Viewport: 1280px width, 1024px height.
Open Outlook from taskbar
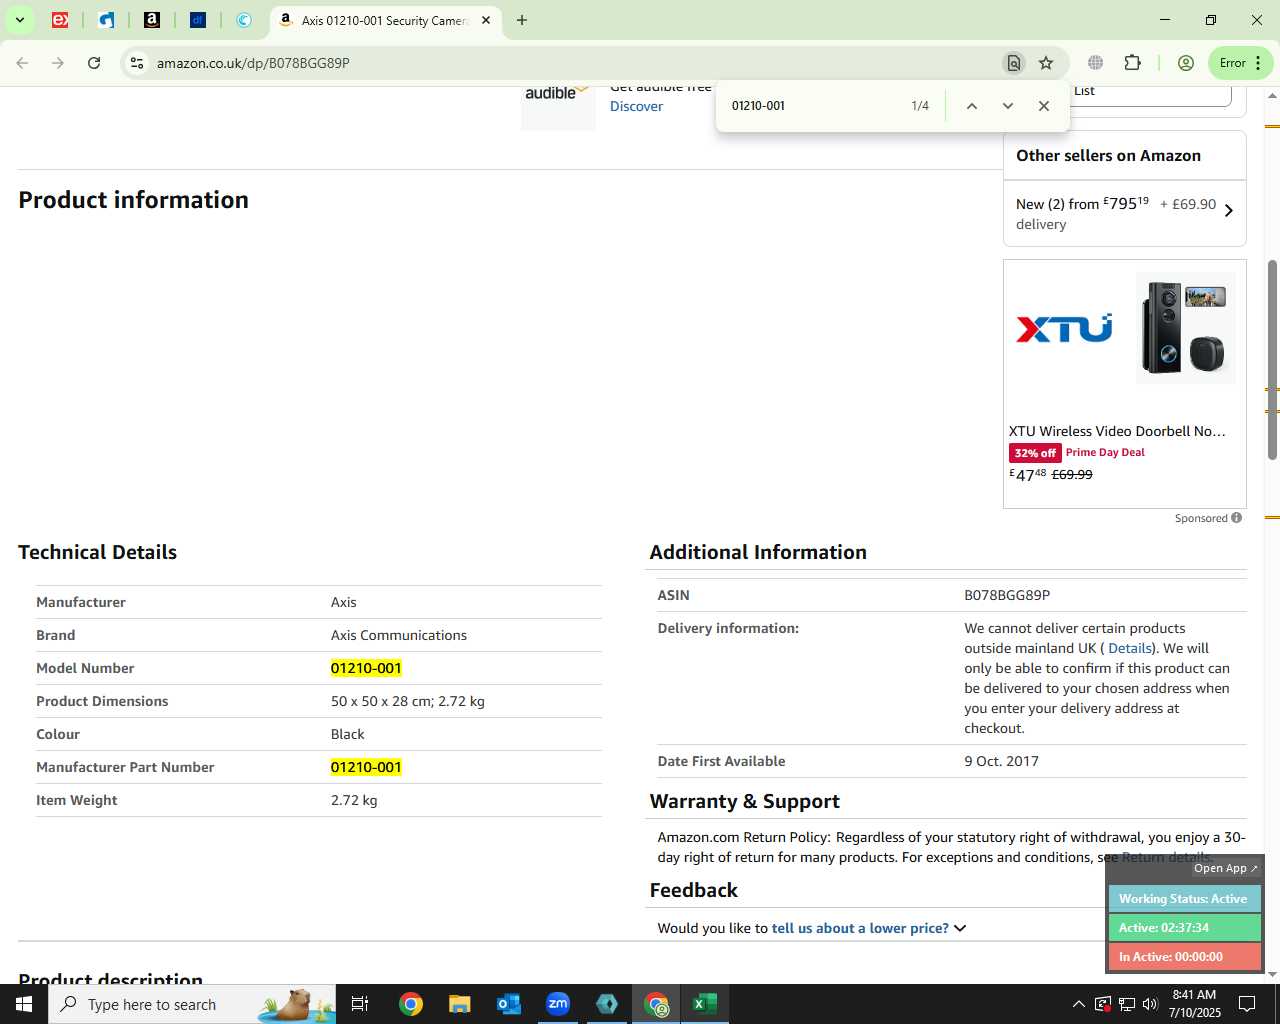[509, 1004]
